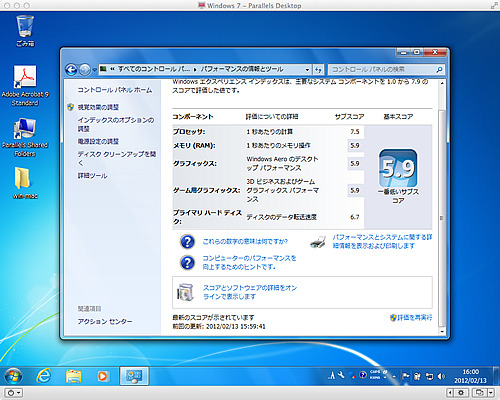Select すべてのコントロール パ... breadcrumb
This screenshot has width=500, height=400.
click(x=154, y=69)
